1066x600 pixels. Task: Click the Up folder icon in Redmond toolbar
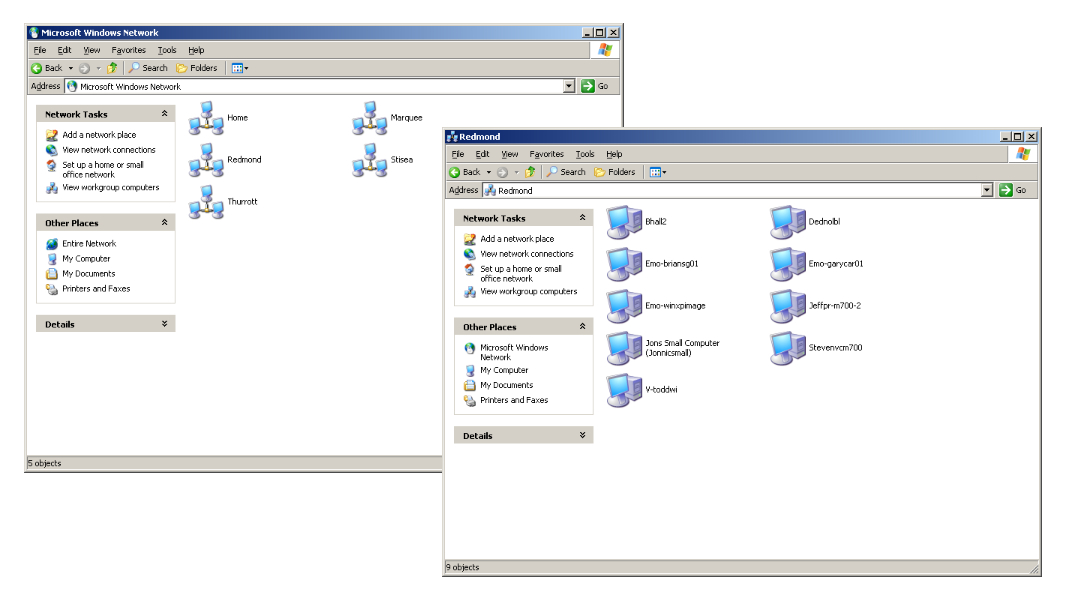click(531, 172)
